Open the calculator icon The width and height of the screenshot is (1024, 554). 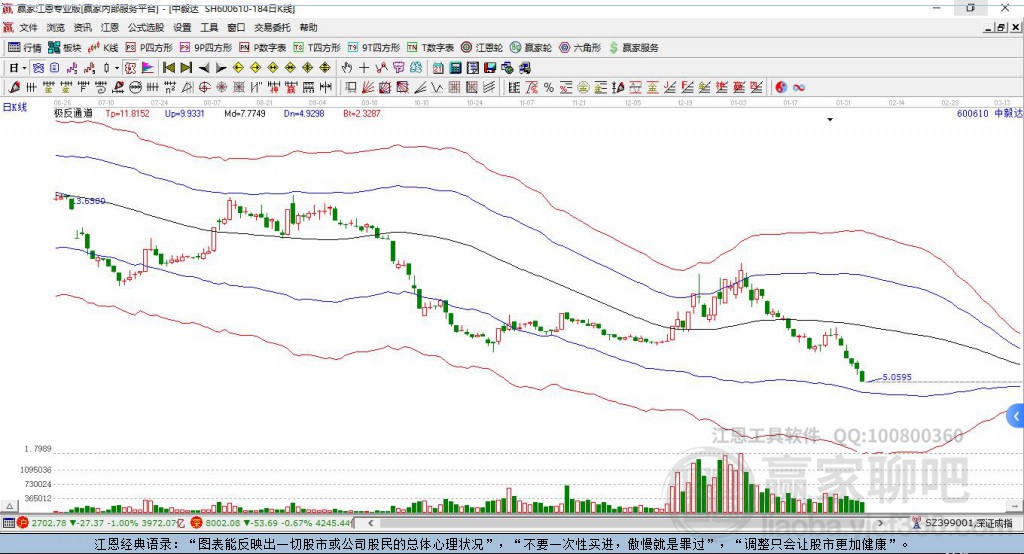456,68
